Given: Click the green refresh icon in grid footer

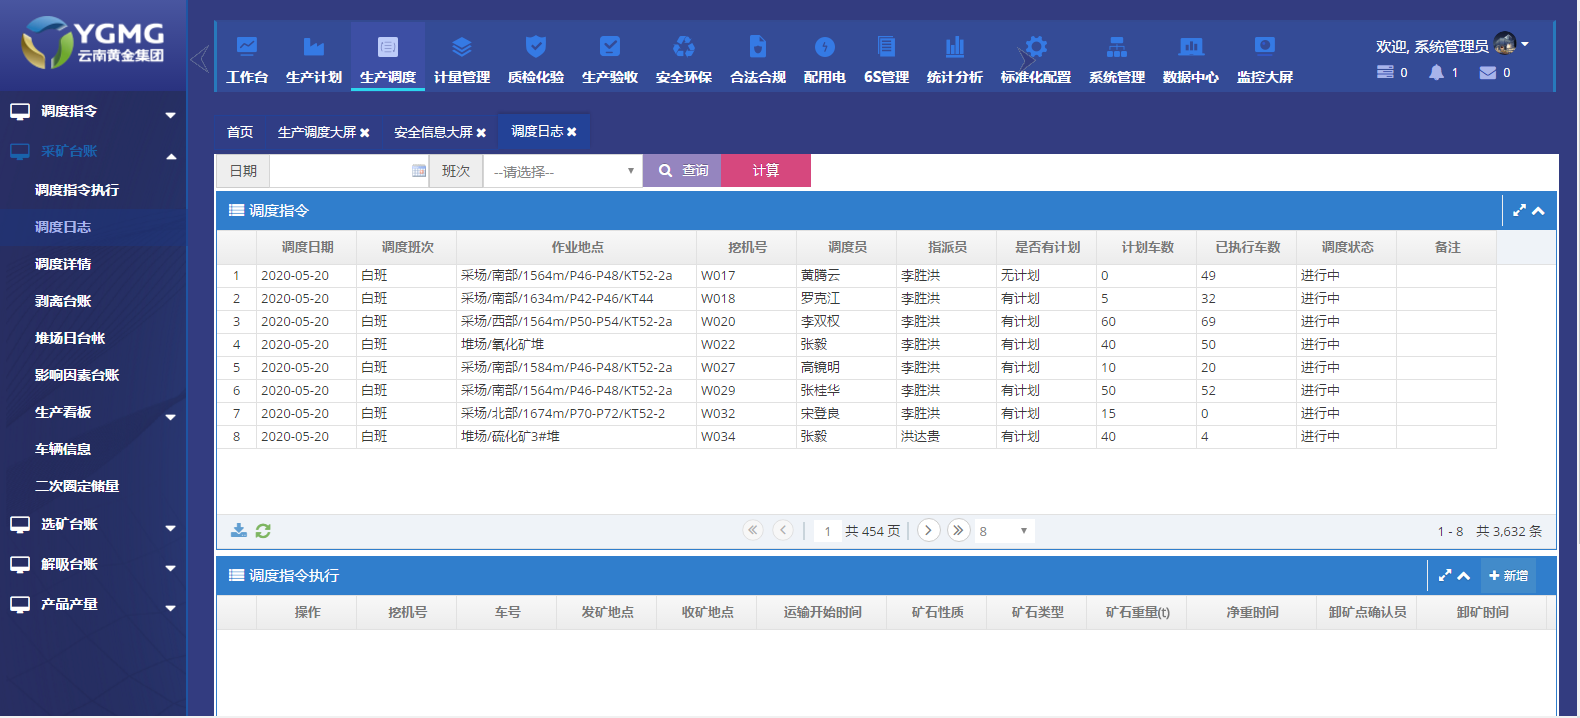Looking at the screenshot, I should pyautogui.click(x=263, y=531).
